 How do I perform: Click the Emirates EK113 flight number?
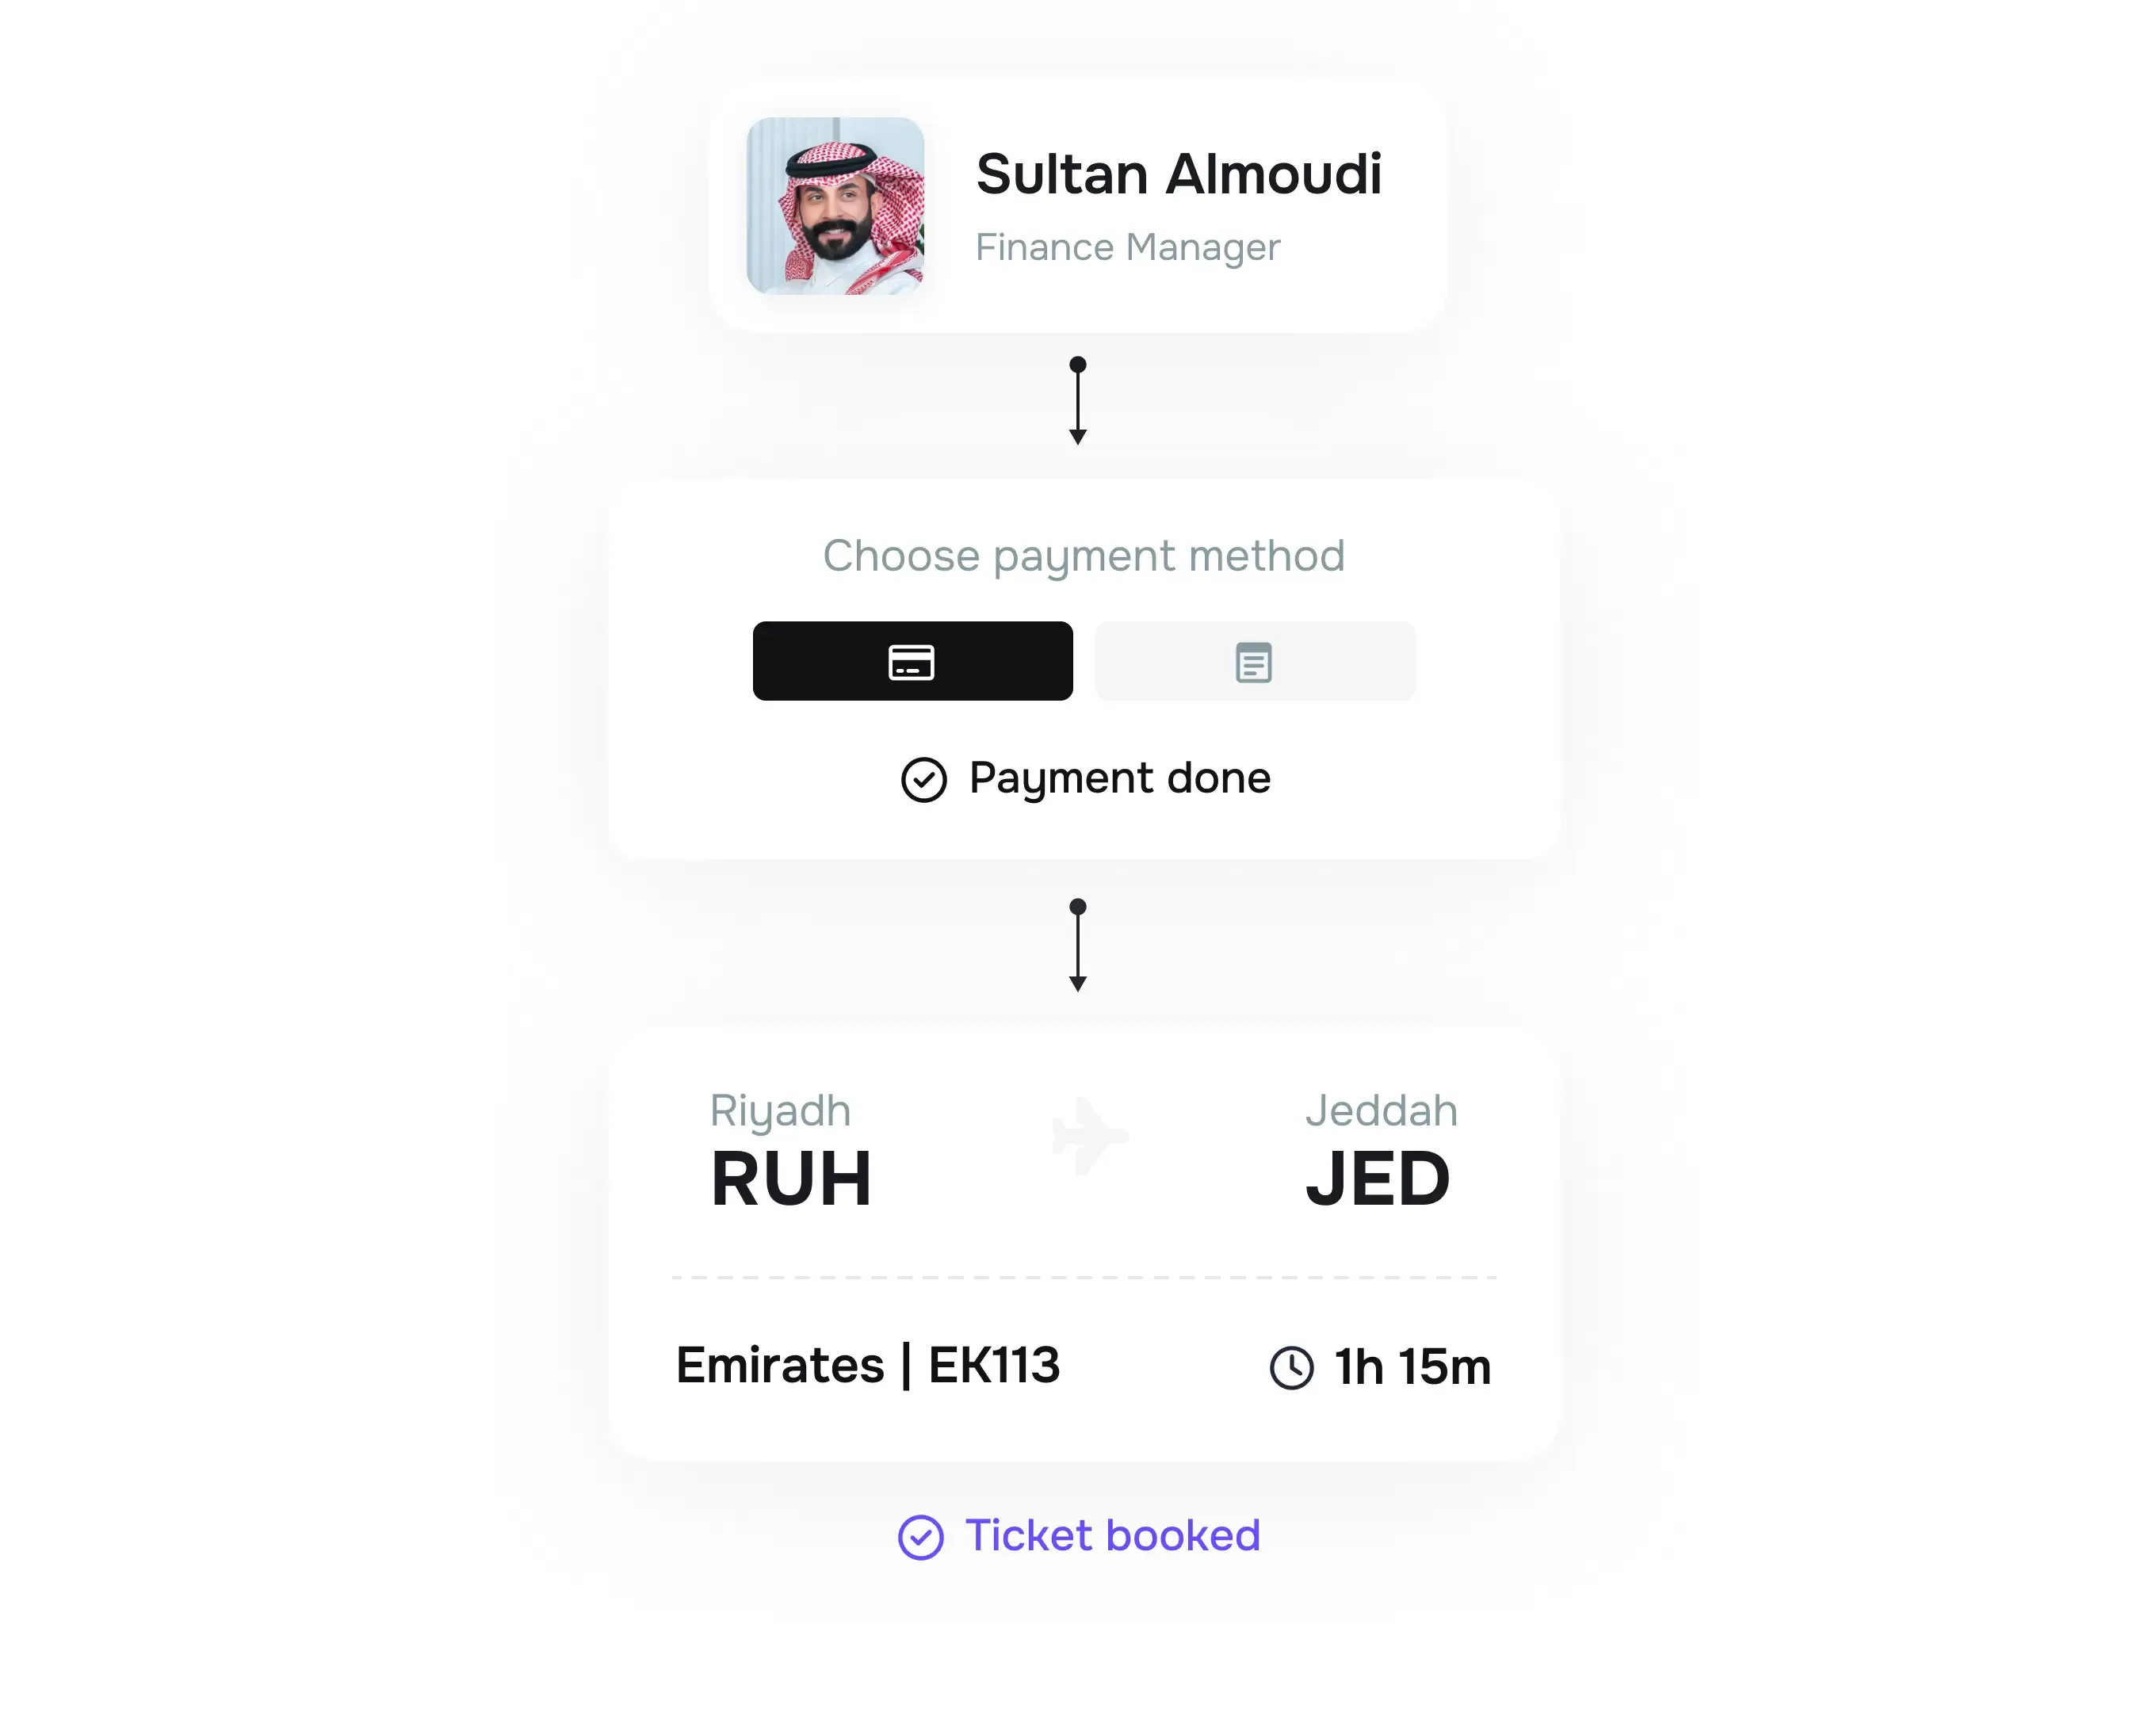click(867, 1365)
